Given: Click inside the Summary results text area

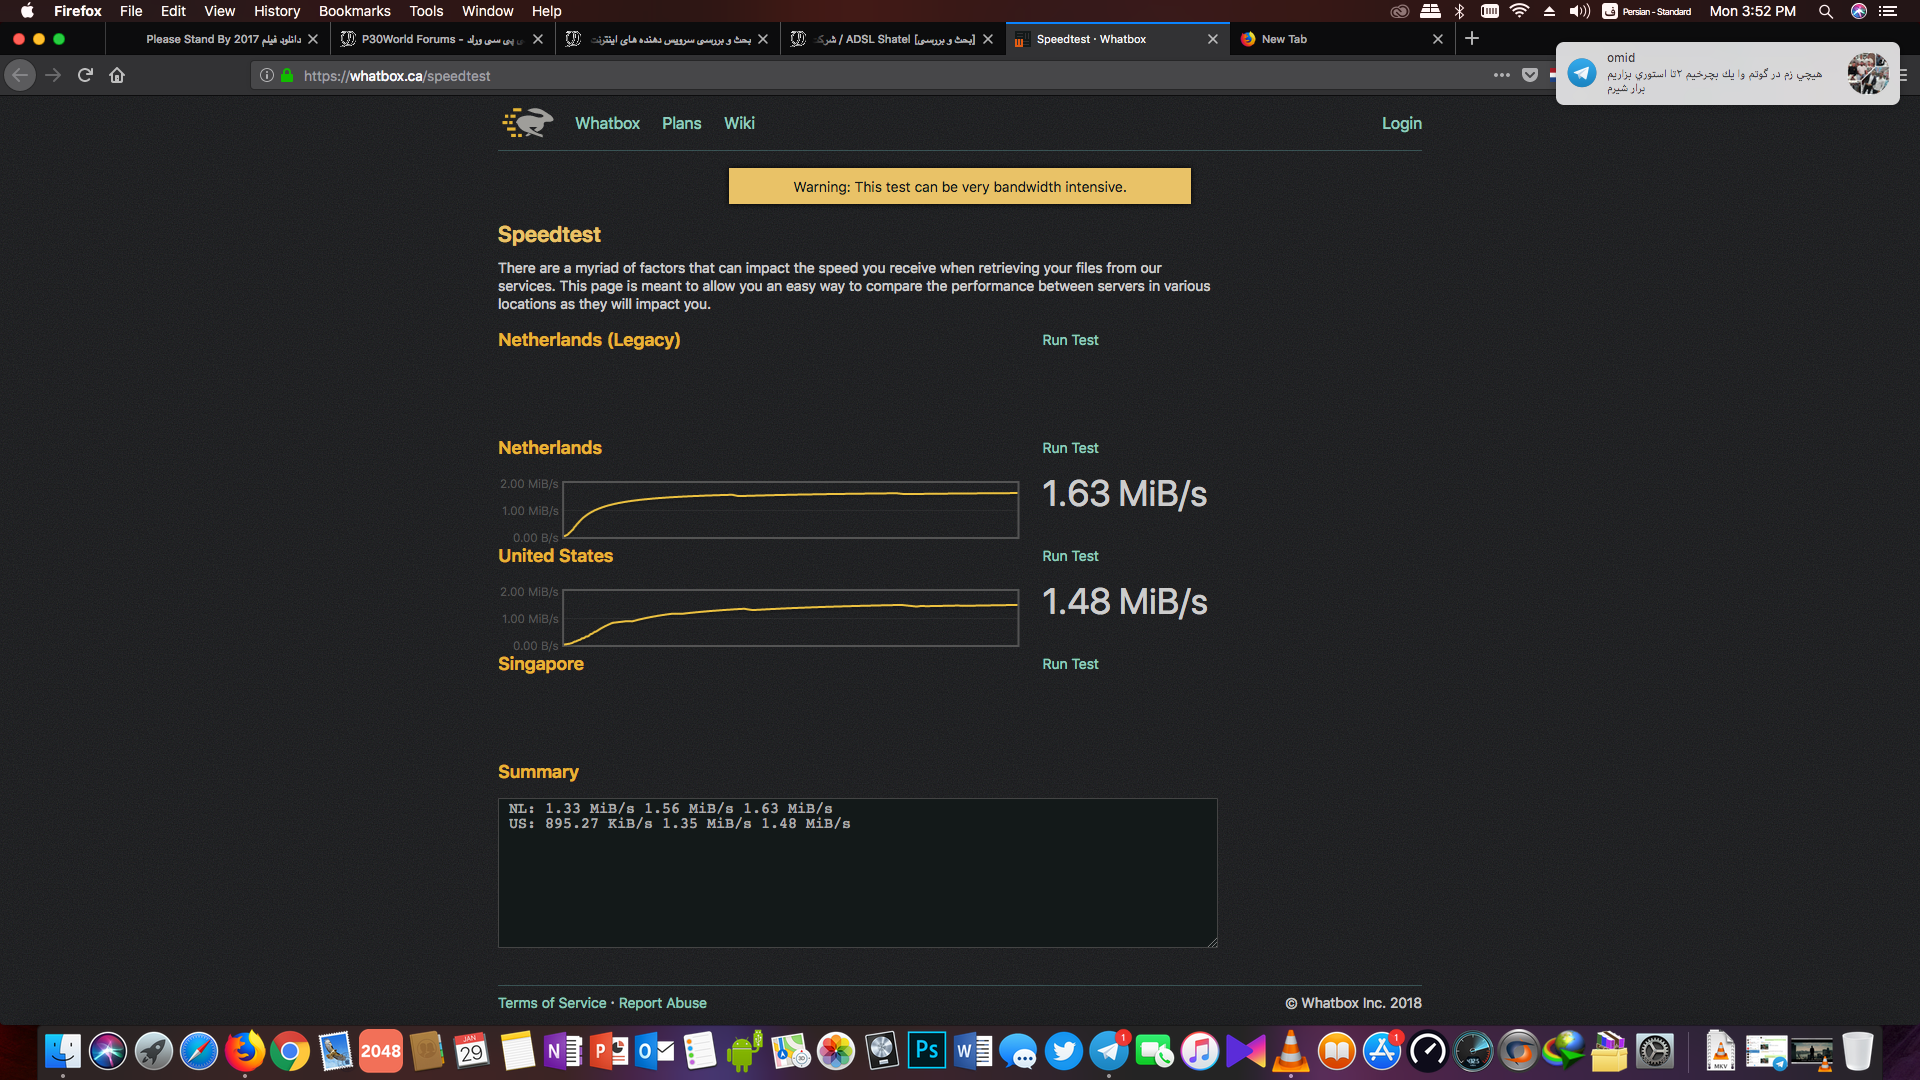Looking at the screenshot, I should pyautogui.click(x=857, y=872).
